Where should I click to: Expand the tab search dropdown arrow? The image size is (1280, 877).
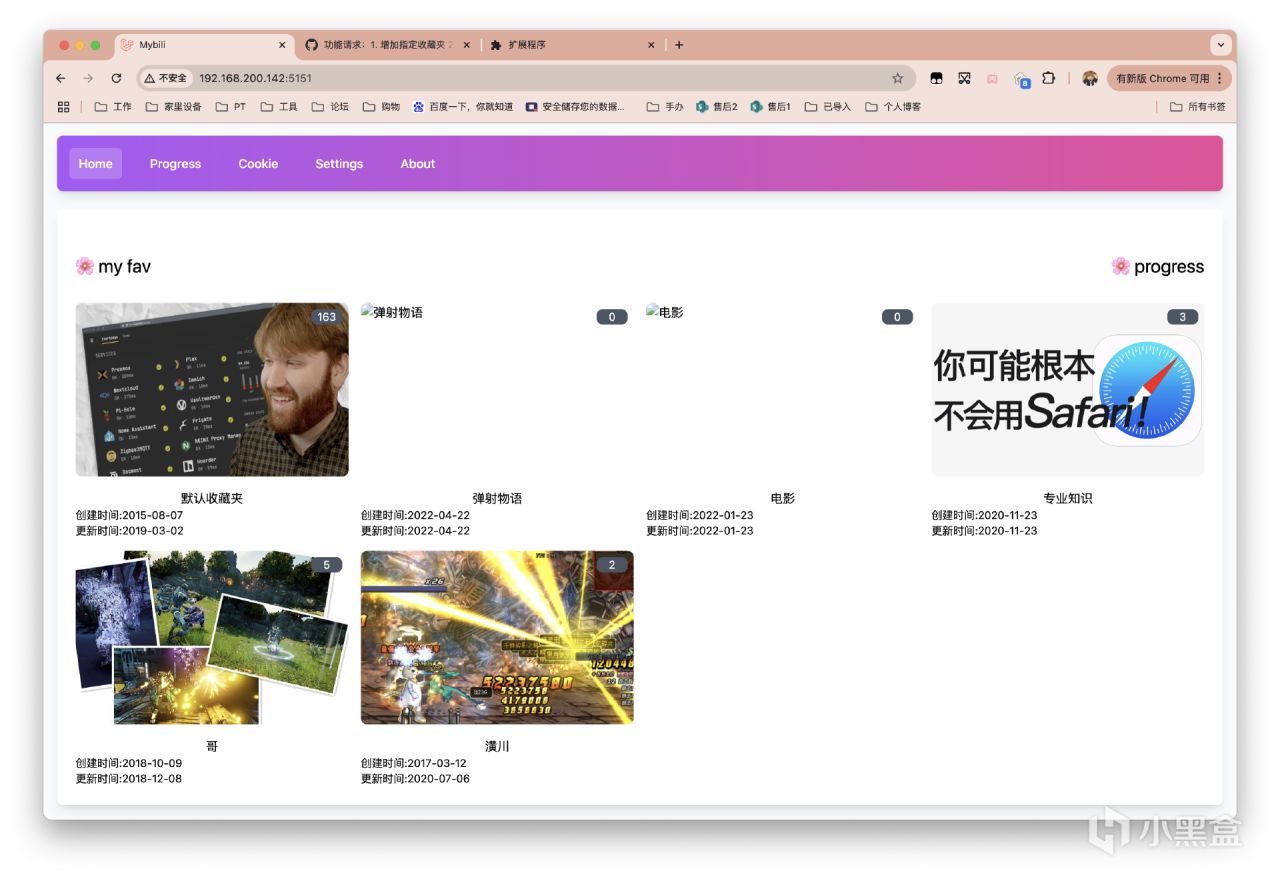tap(1220, 45)
